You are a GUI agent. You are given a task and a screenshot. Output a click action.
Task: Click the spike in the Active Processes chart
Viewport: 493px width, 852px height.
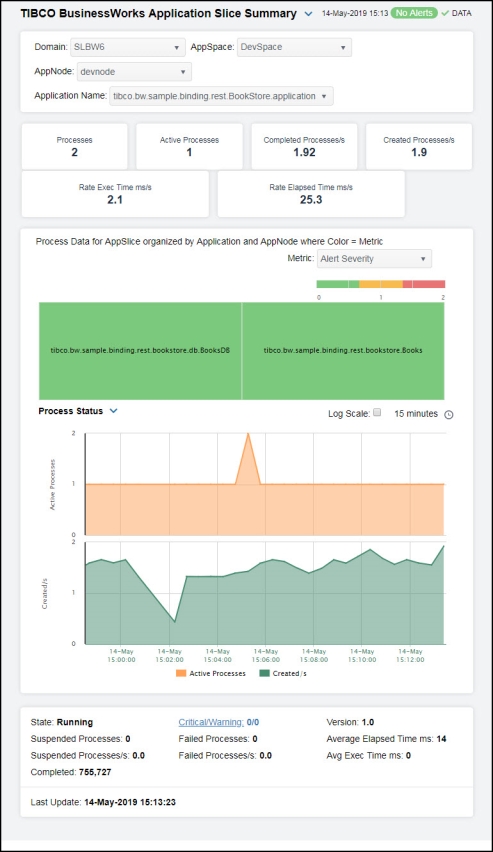248,435
